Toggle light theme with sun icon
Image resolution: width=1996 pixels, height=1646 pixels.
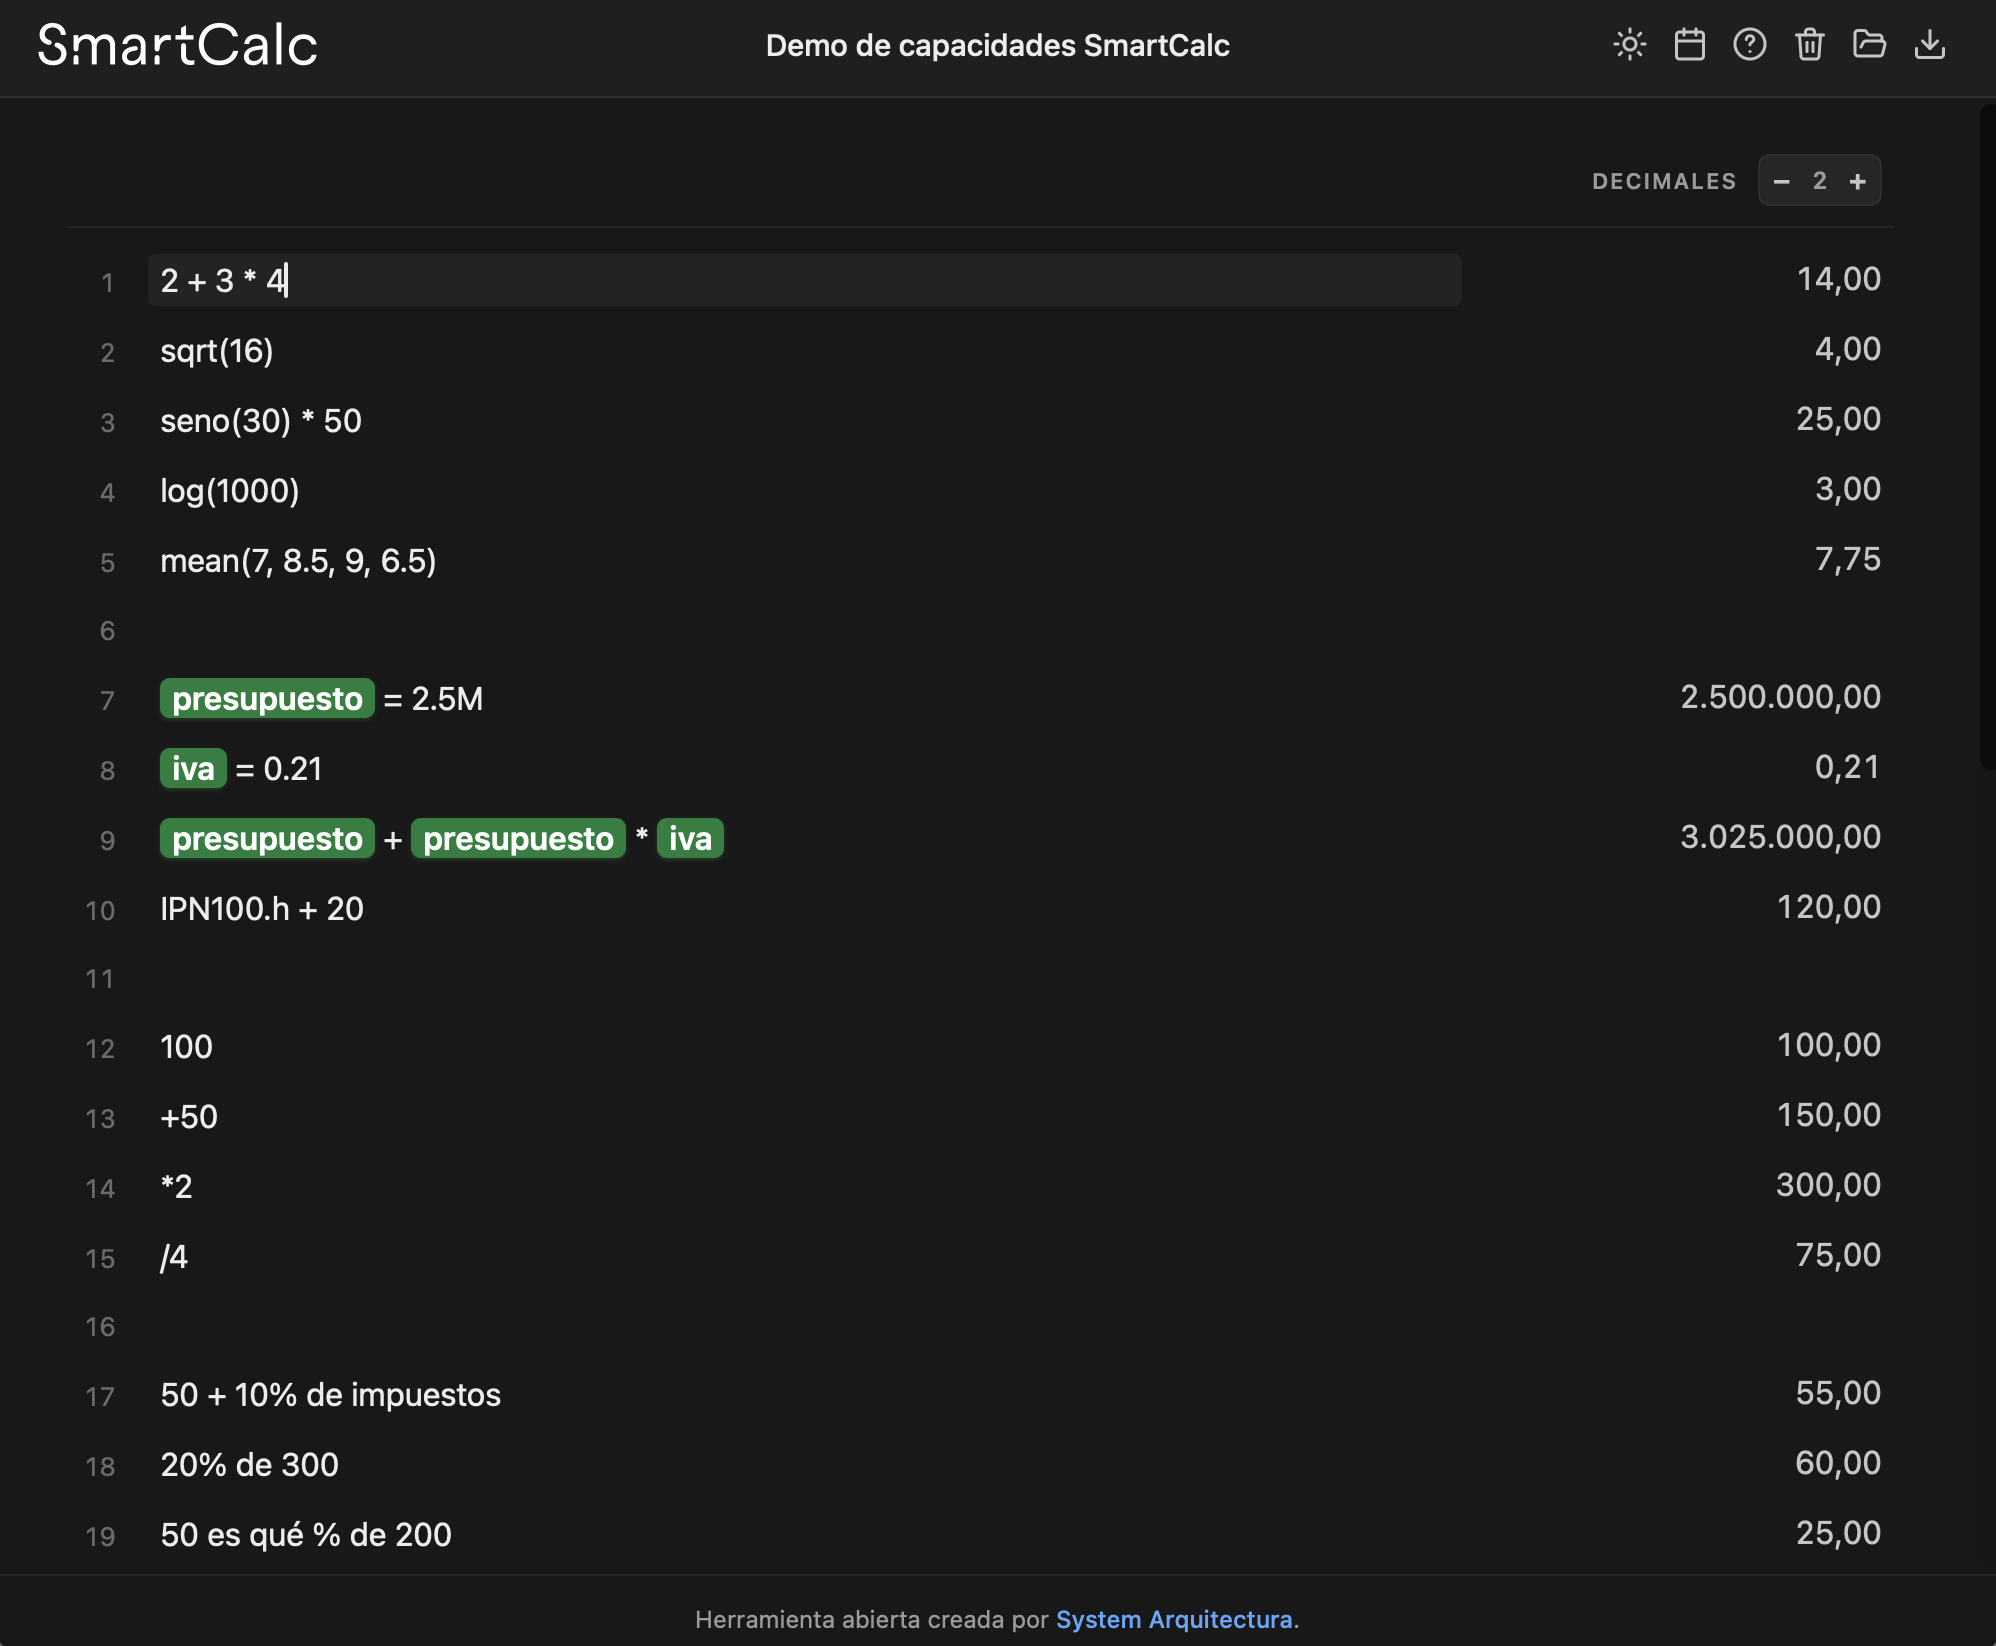click(1629, 45)
